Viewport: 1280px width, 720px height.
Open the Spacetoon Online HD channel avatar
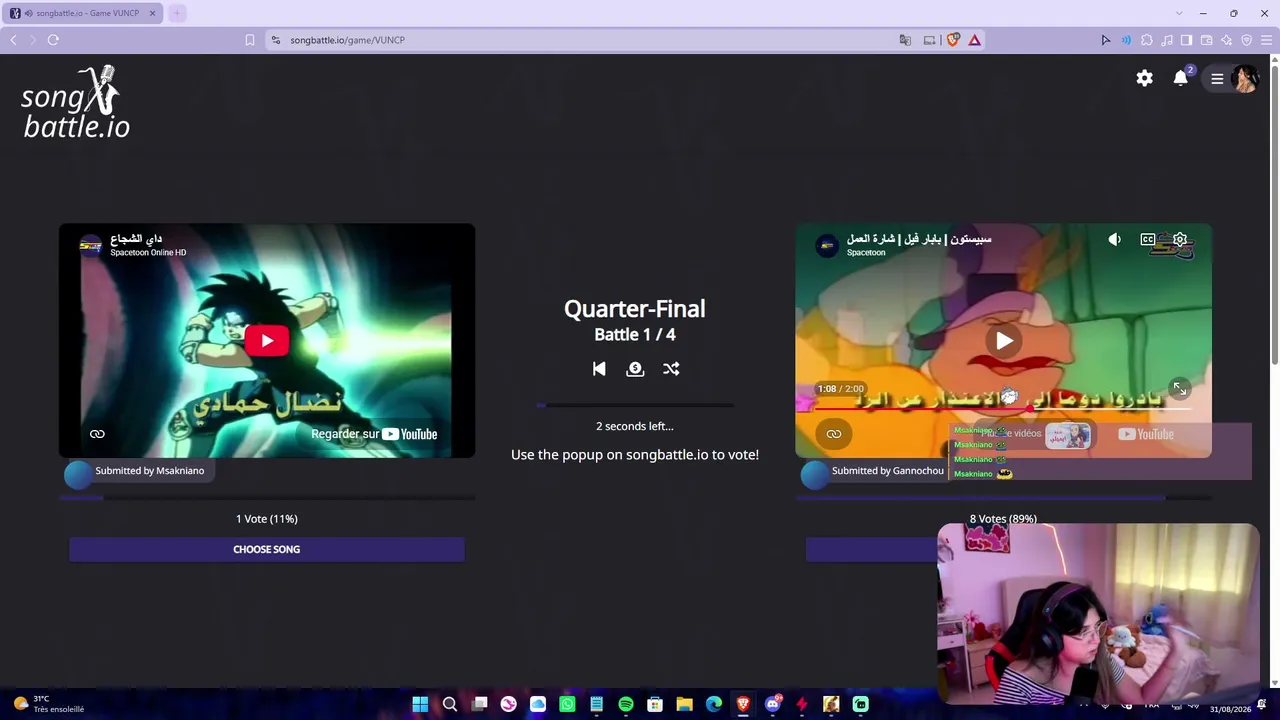click(91, 245)
